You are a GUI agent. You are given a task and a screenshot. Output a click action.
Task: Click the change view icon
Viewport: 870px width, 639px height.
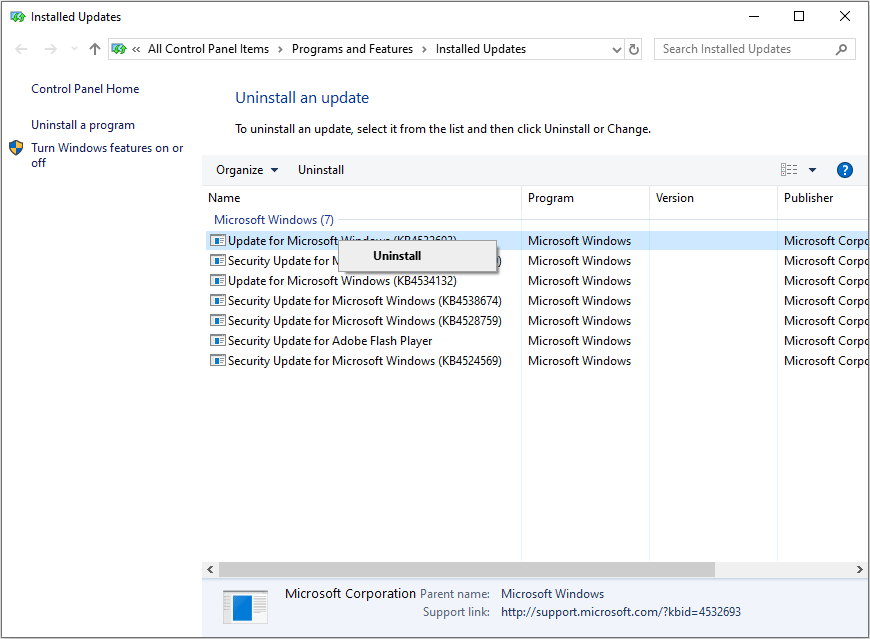[x=788, y=170]
